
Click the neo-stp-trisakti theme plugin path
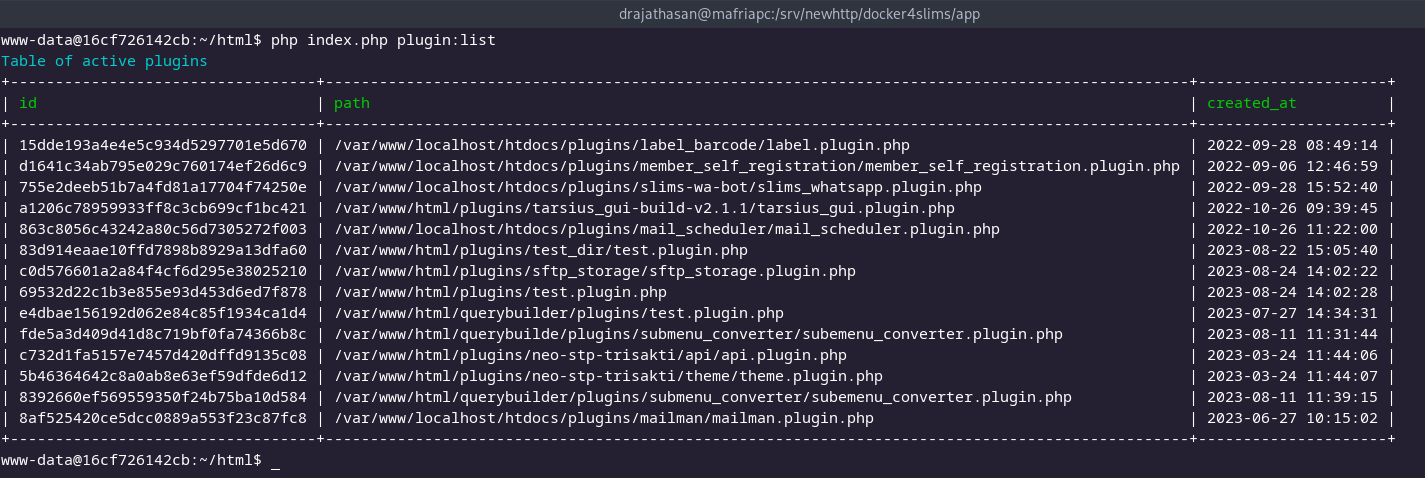[x=608, y=376]
